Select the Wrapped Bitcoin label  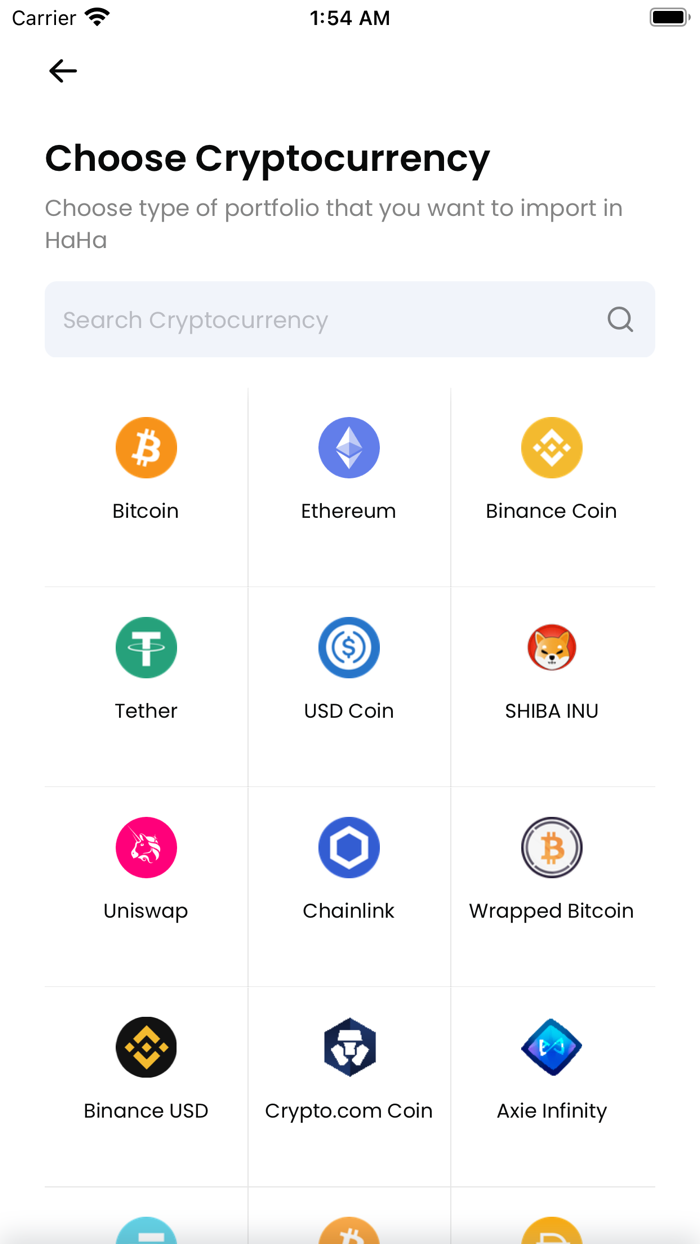tap(551, 910)
